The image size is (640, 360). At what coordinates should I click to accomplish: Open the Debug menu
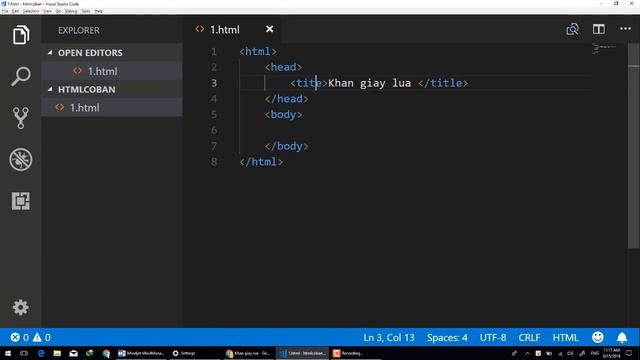[71, 11]
